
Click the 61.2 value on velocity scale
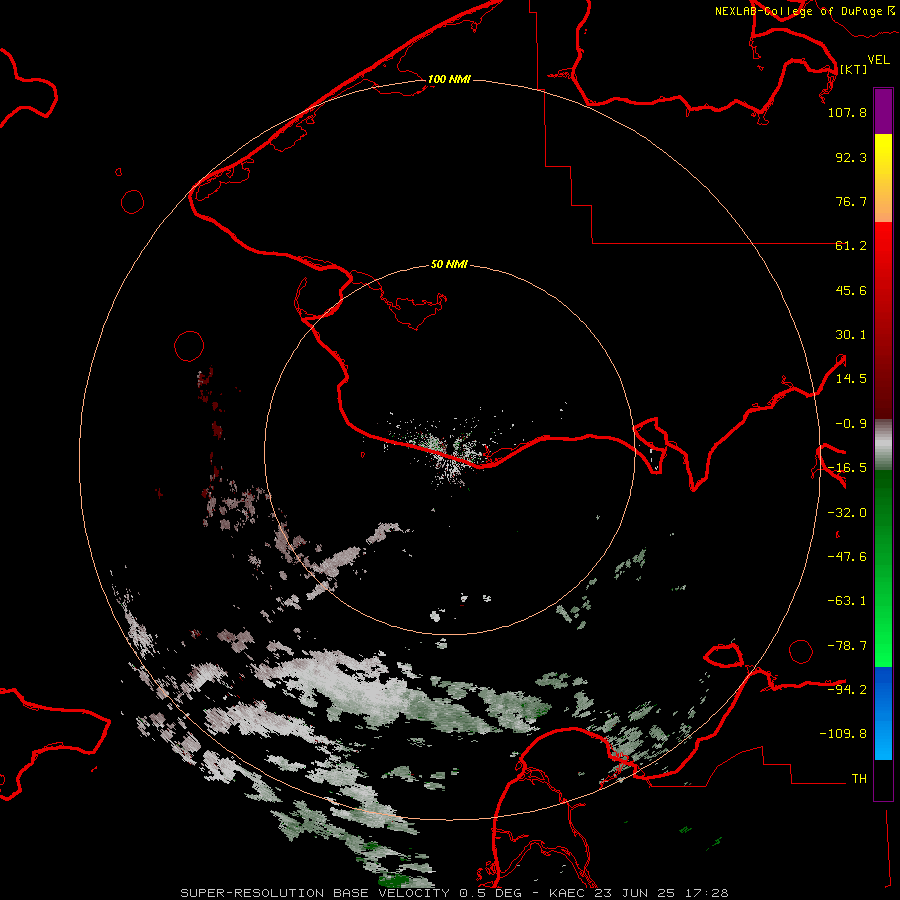click(x=851, y=246)
